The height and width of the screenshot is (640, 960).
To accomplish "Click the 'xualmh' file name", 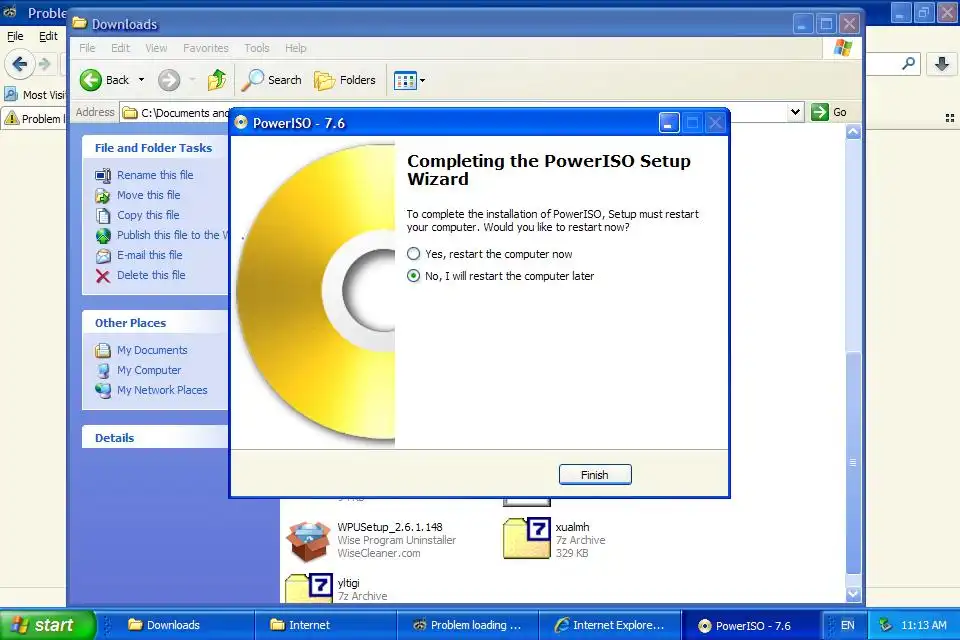I will tap(572, 527).
